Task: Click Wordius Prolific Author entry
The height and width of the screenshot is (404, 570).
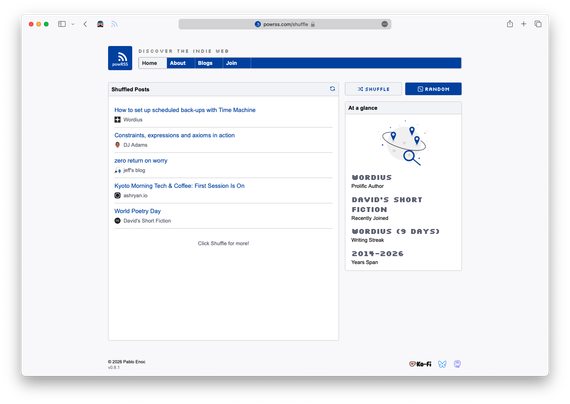Action: point(372,181)
